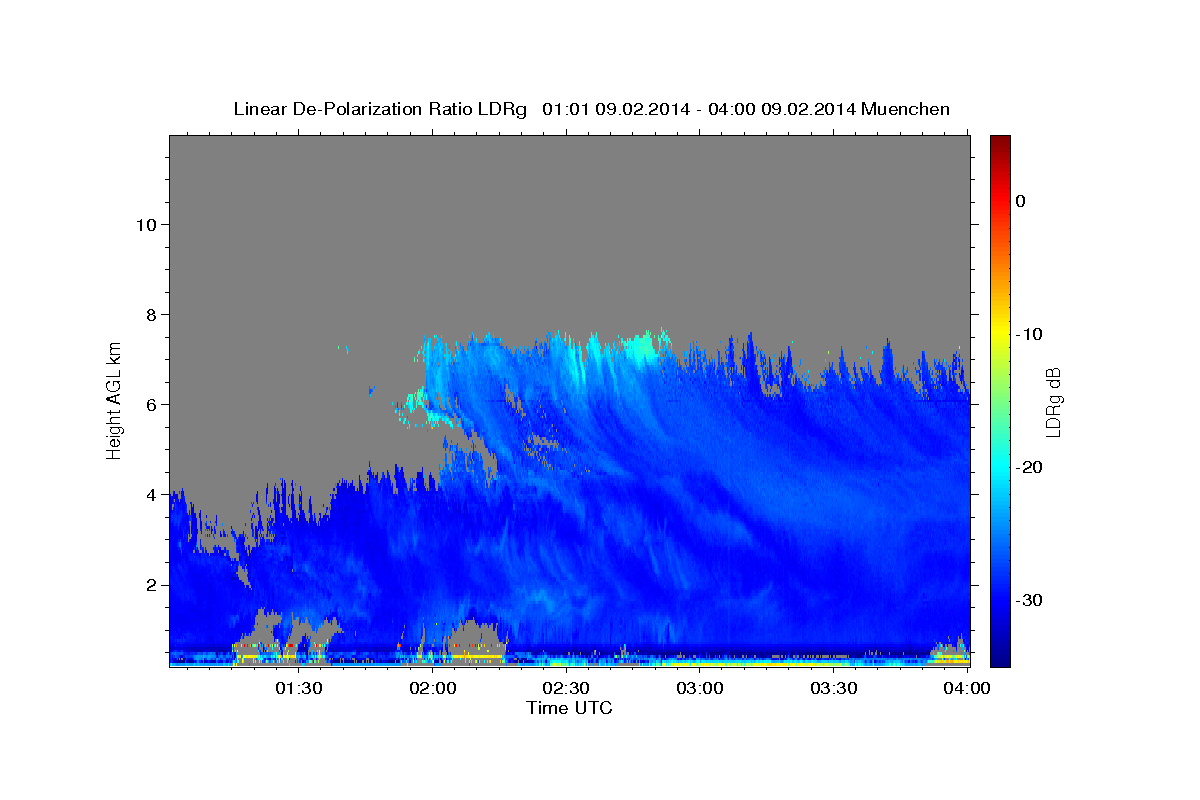Click the height tick label '2'
Viewport: 1200px width, 800px height.
coord(149,584)
